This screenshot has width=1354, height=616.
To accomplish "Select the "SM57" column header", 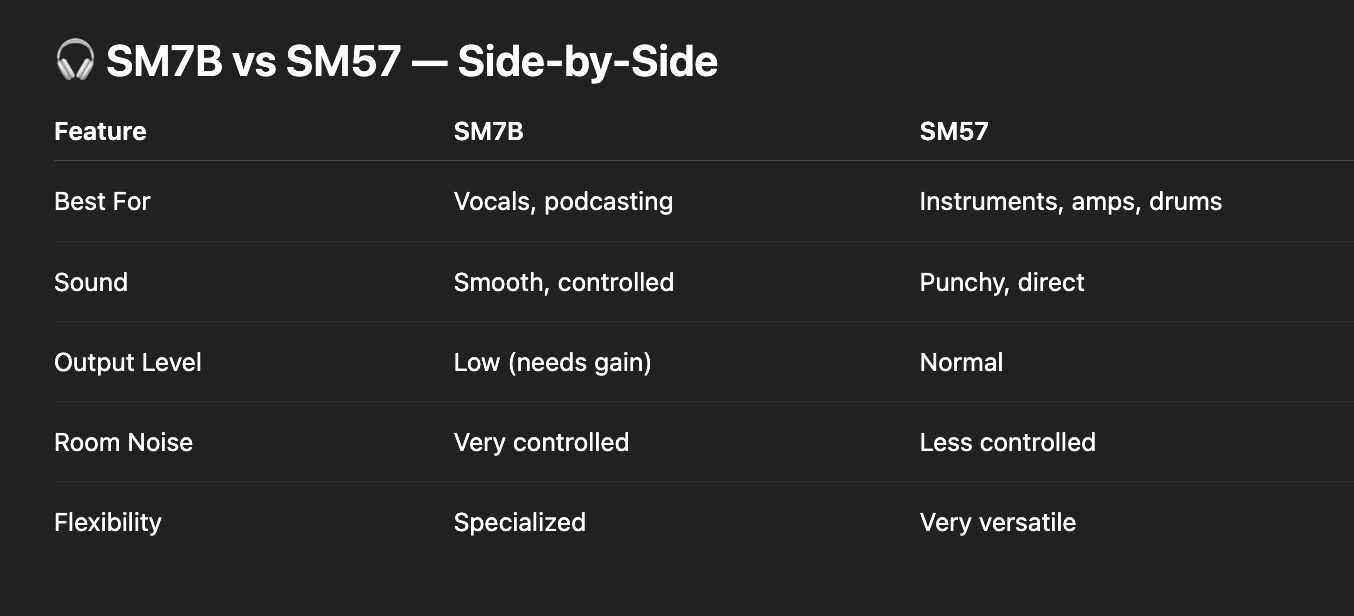I will pos(953,131).
